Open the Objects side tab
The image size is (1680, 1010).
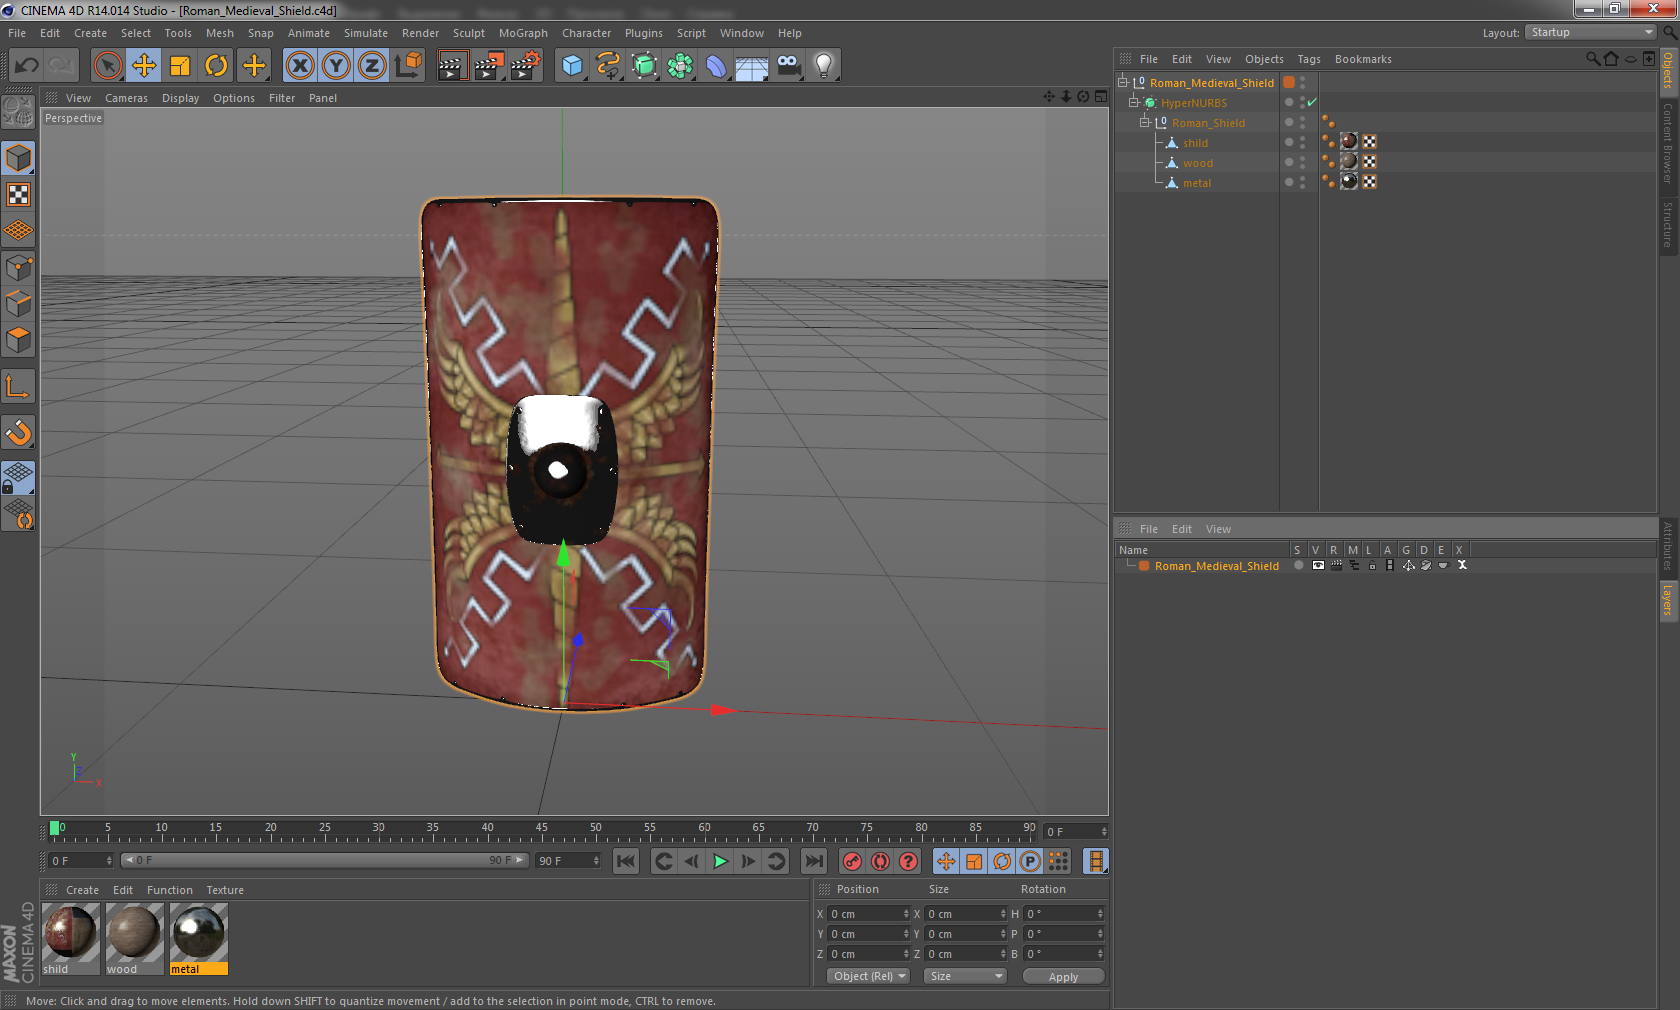1668,71
